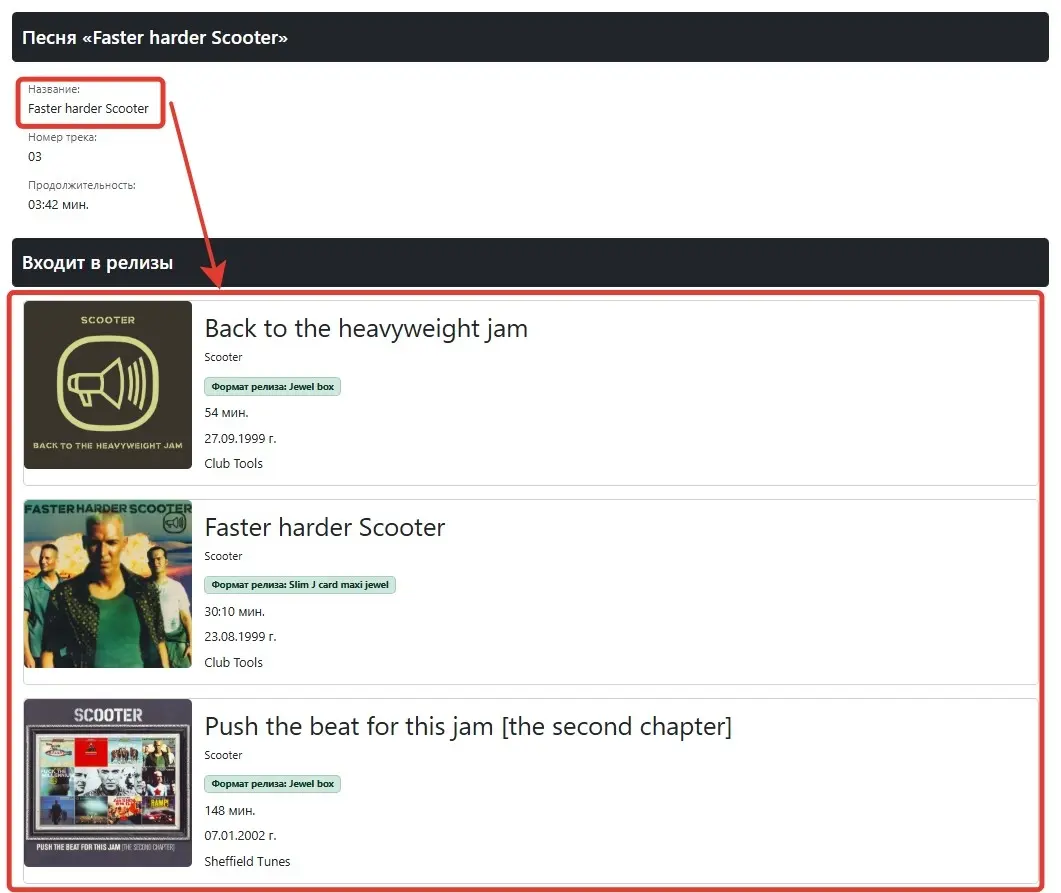Click the Back to the heavyweight jam title
The image size is (1061, 893).
click(x=366, y=329)
